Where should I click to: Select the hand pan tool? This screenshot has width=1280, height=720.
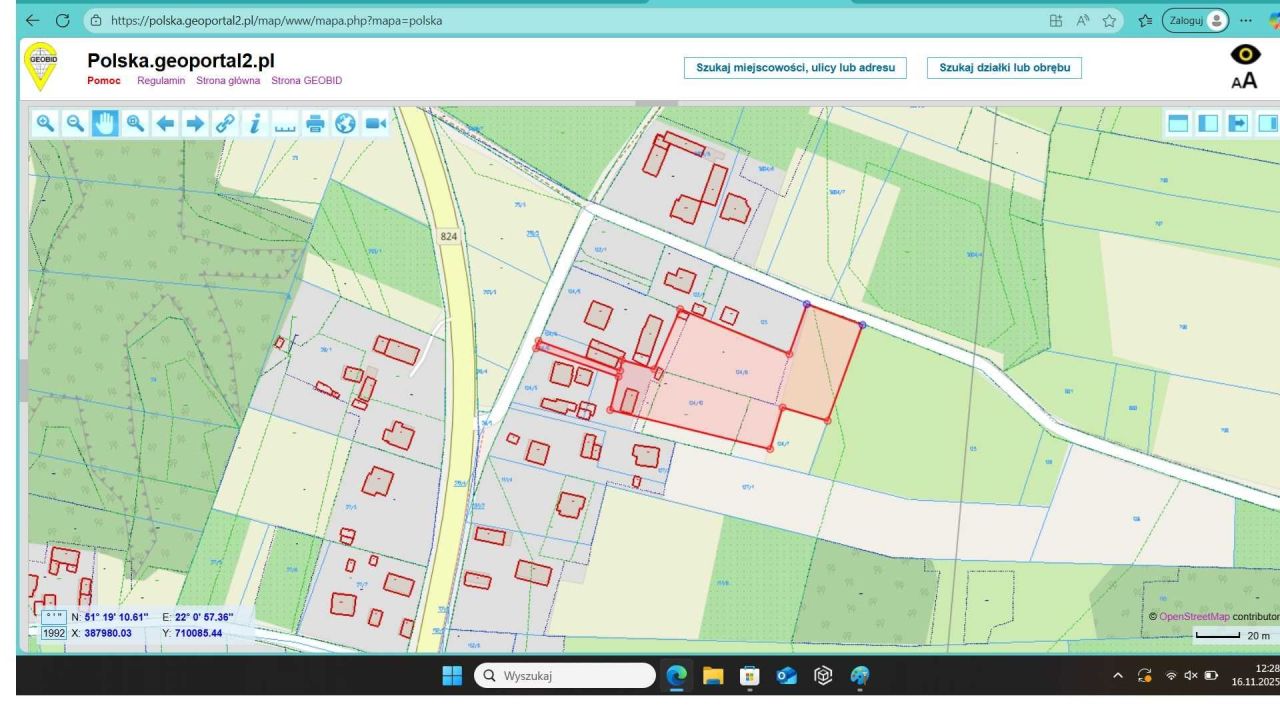pos(104,123)
